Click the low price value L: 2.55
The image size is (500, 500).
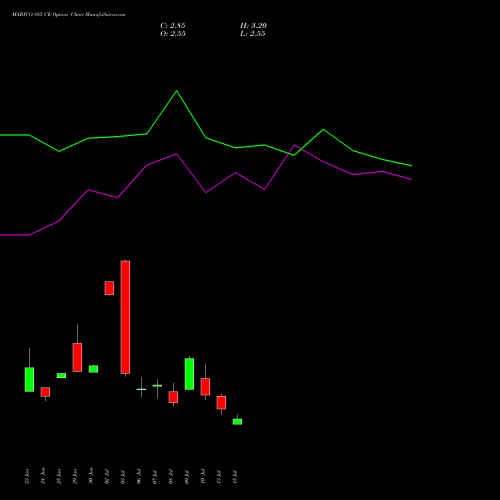(253, 34)
